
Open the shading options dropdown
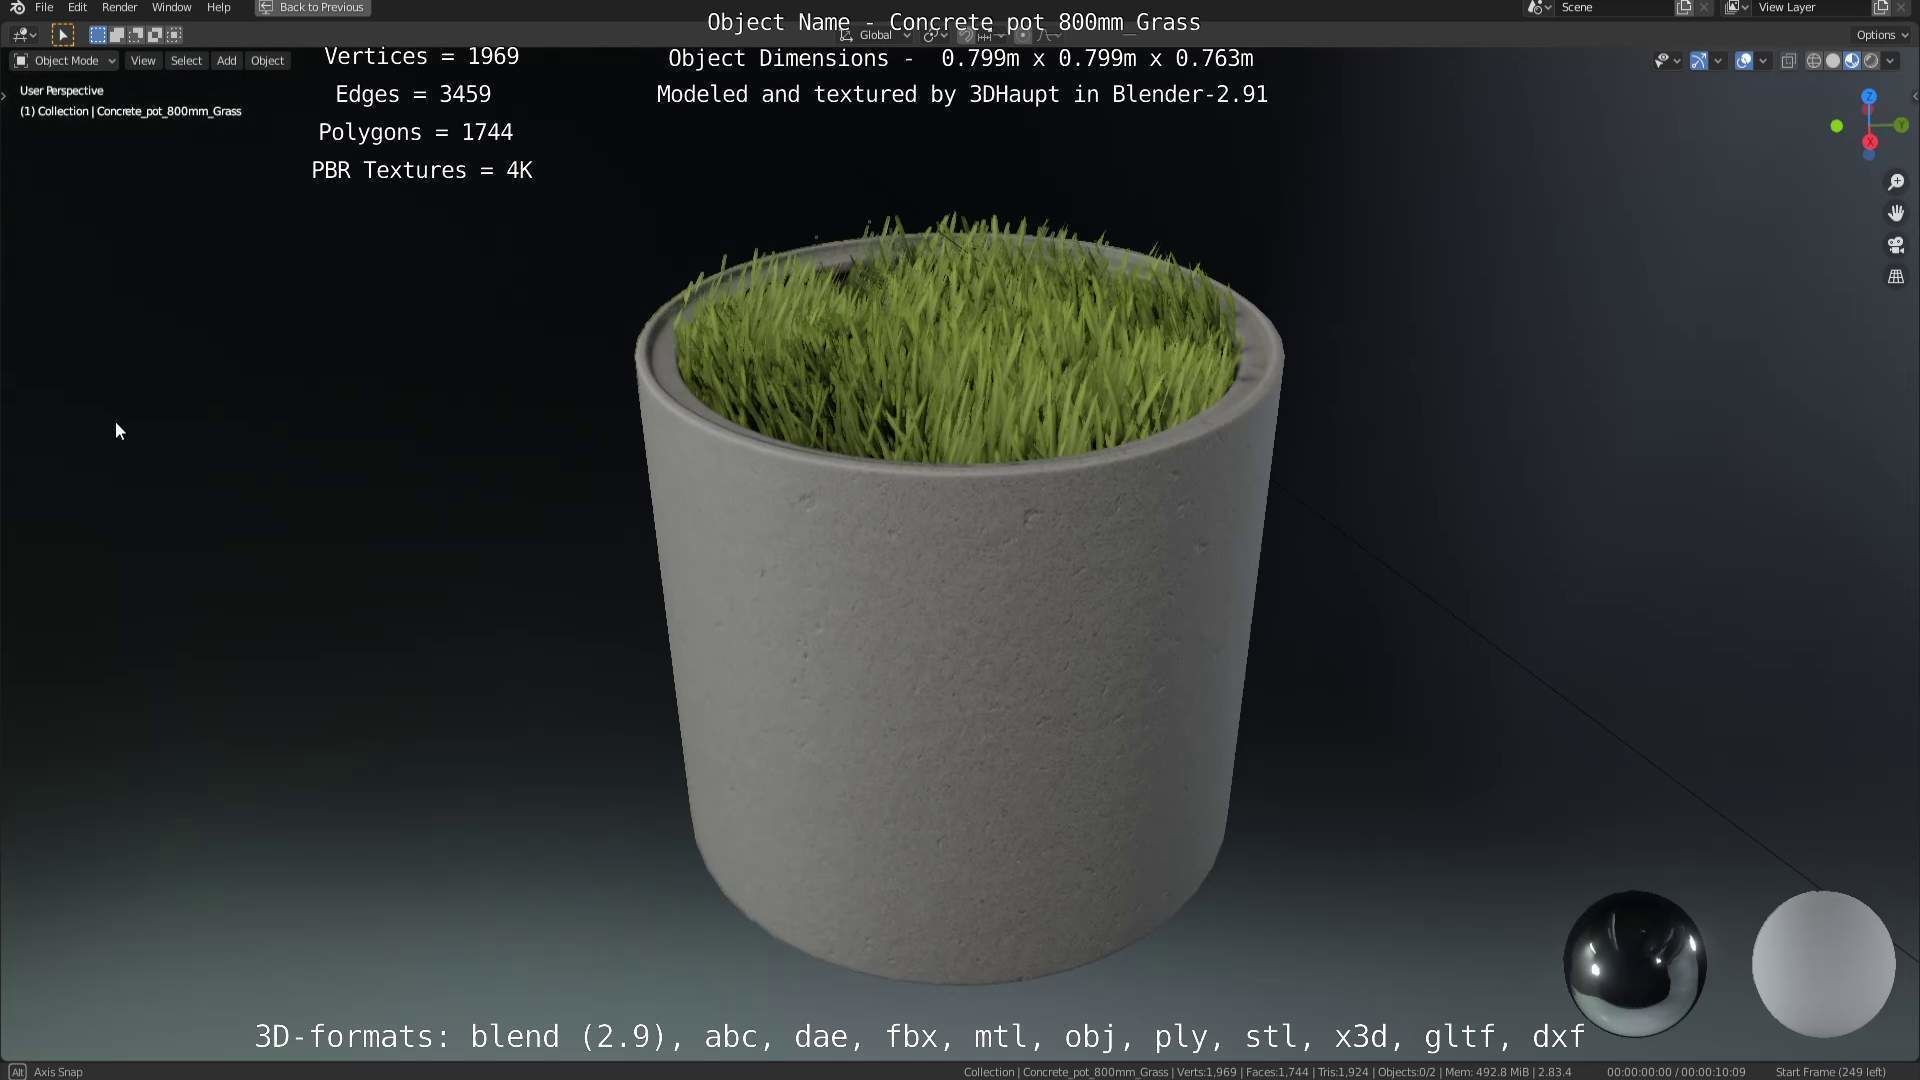1890,61
